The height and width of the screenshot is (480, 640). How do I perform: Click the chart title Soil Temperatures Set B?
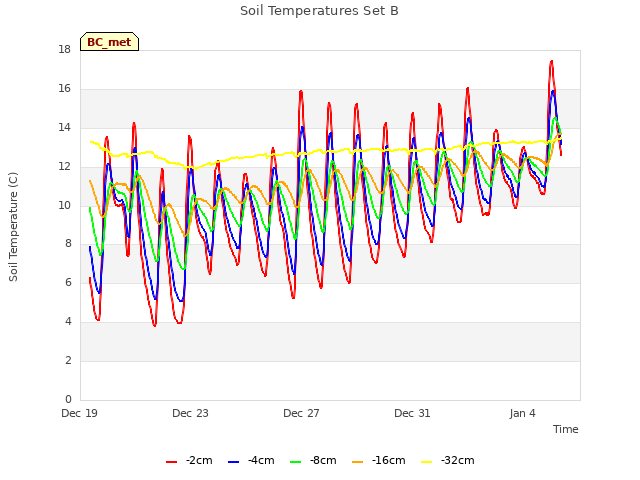tap(319, 11)
